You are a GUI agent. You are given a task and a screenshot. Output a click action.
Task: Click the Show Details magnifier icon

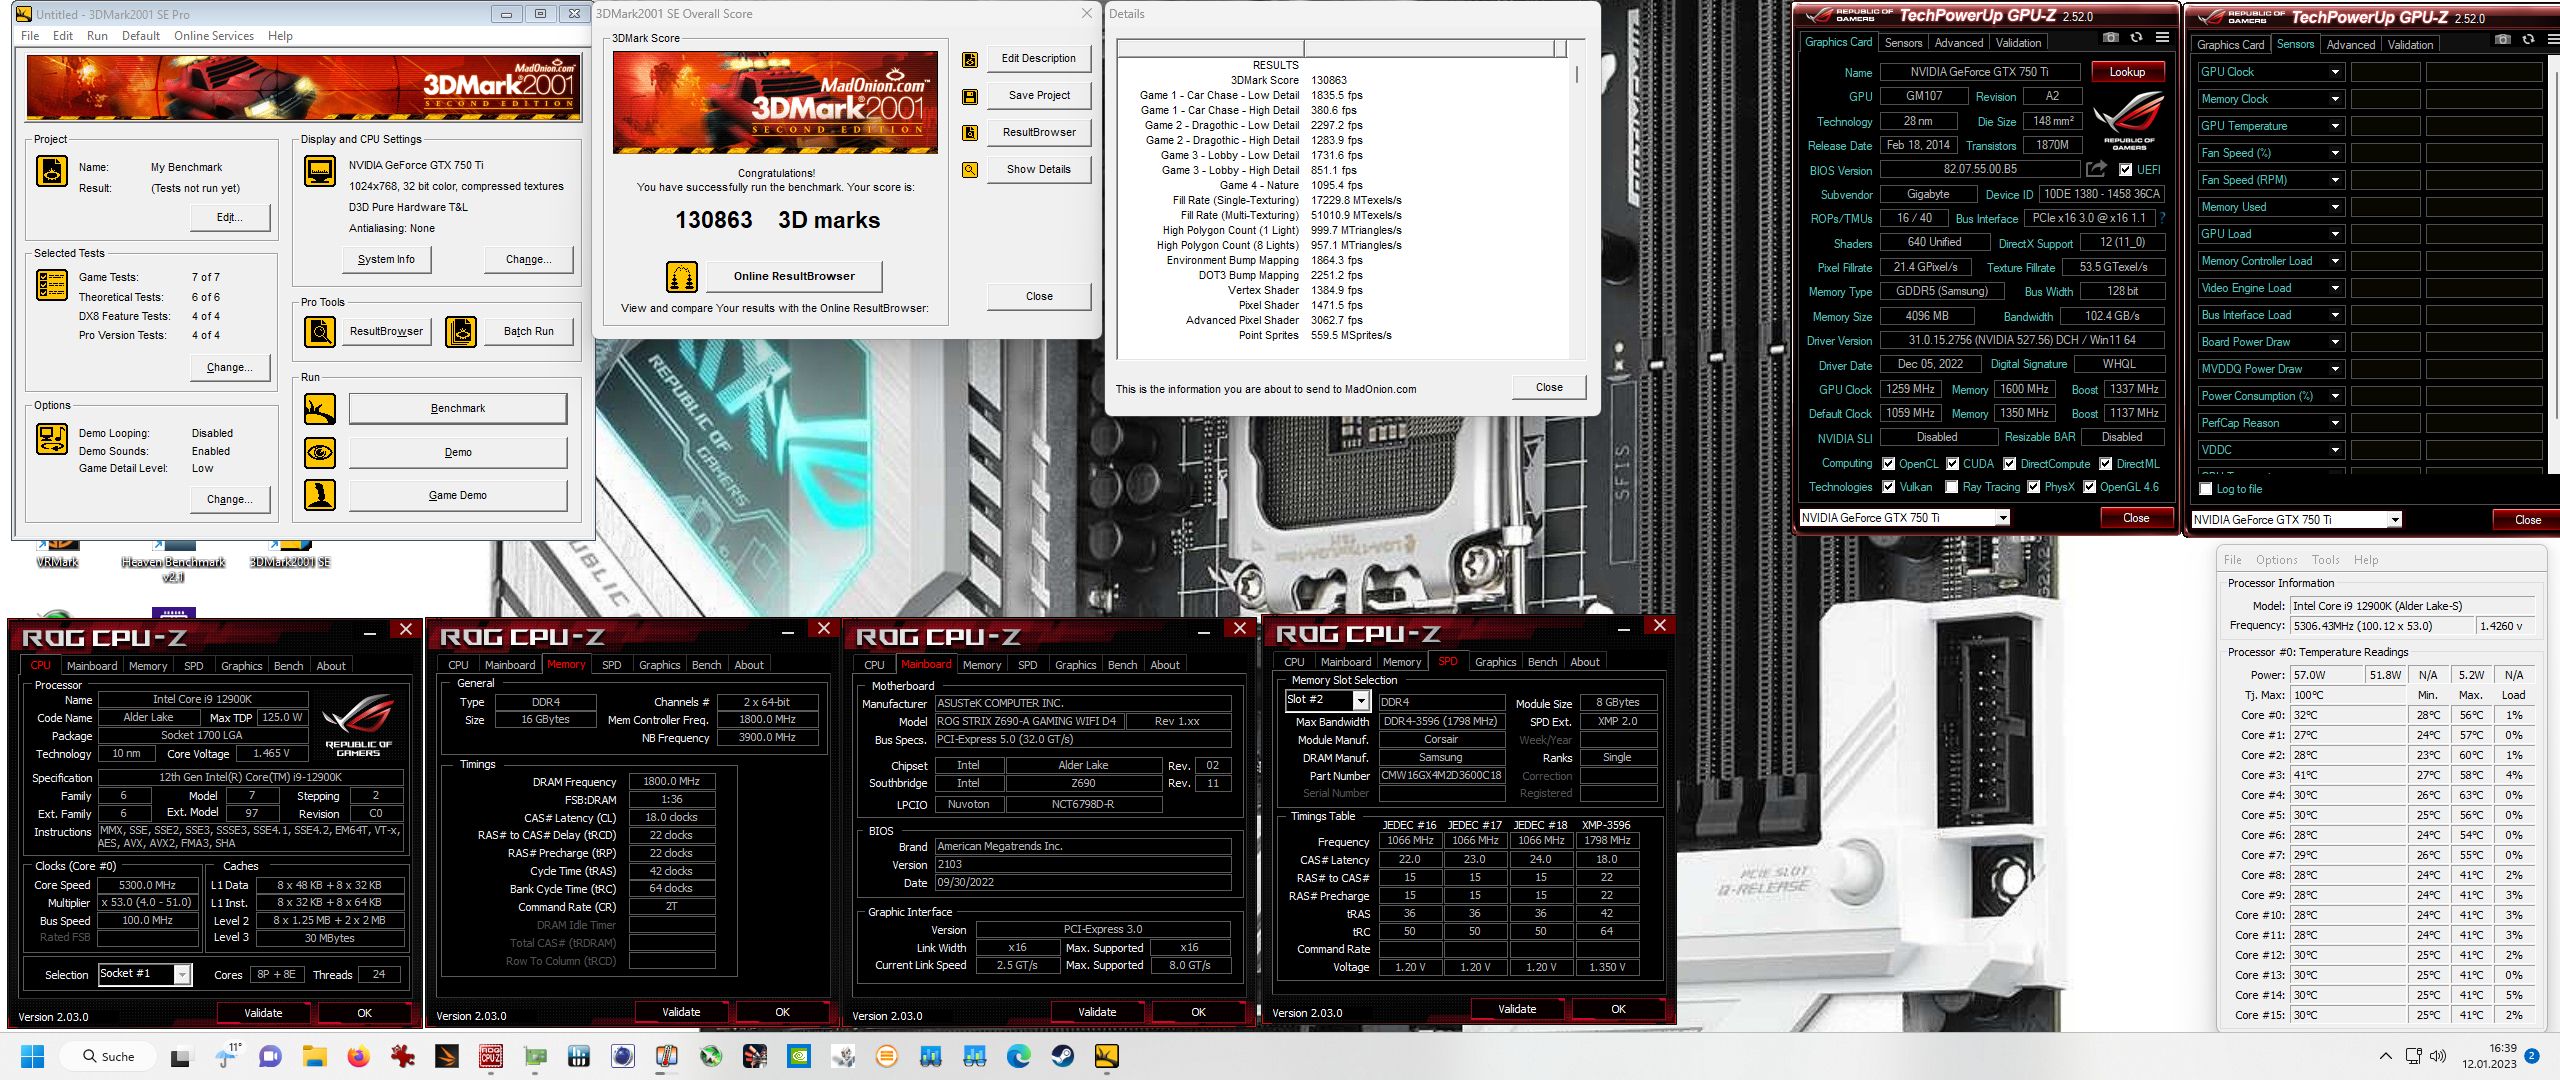[969, 170]
